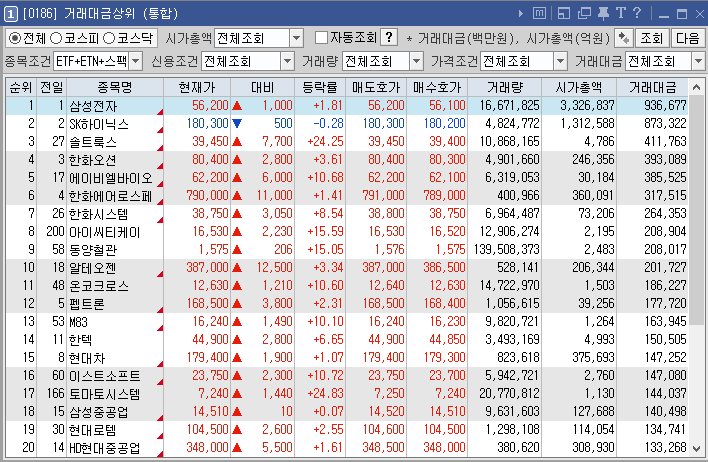The height and width of the screenshot is (462, 708).
Task: Enable the 자동조회 checkbox
Action: point(321,37)
